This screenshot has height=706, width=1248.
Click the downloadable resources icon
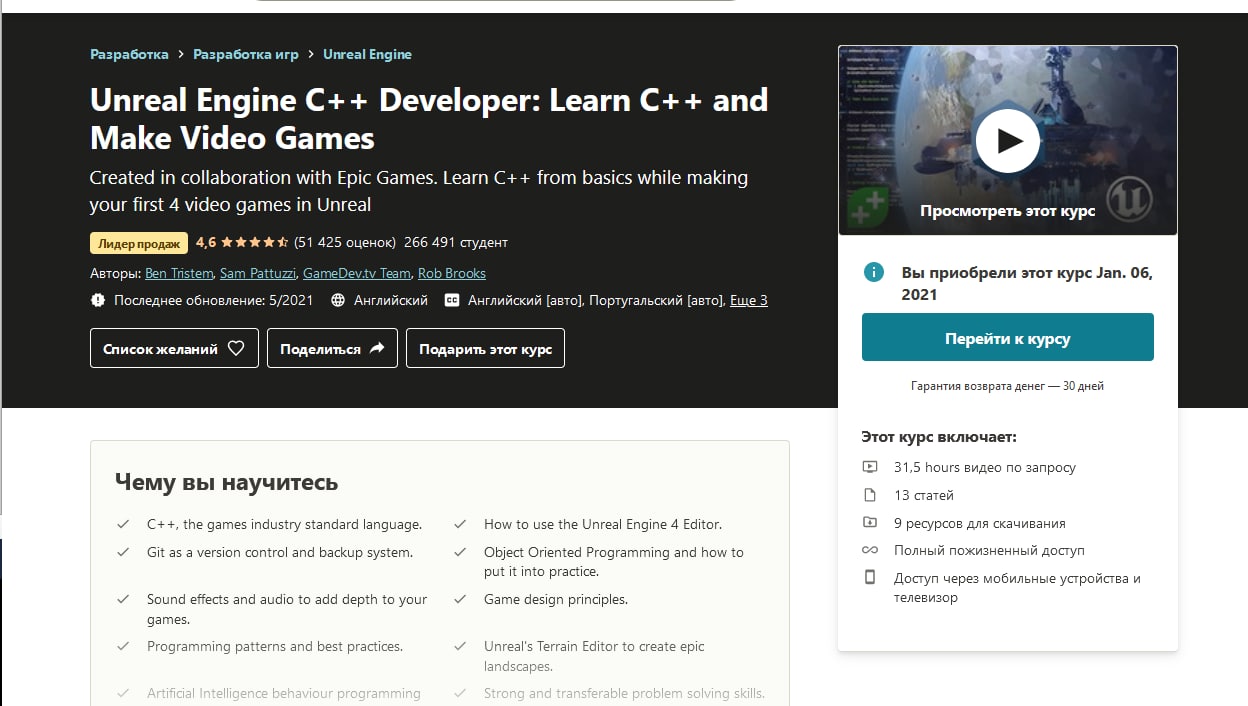coord(870,523)
